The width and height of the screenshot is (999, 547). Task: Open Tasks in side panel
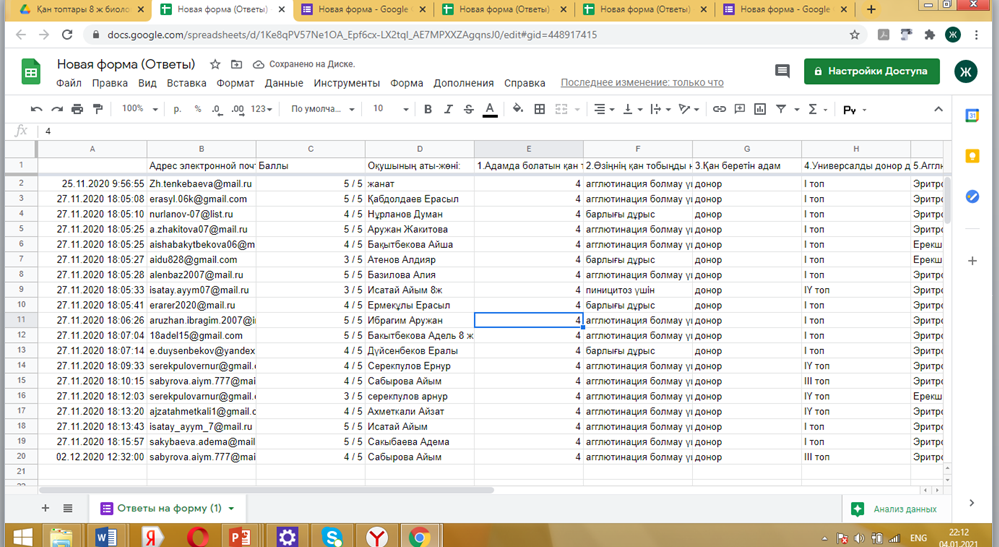tap(972, 197)
